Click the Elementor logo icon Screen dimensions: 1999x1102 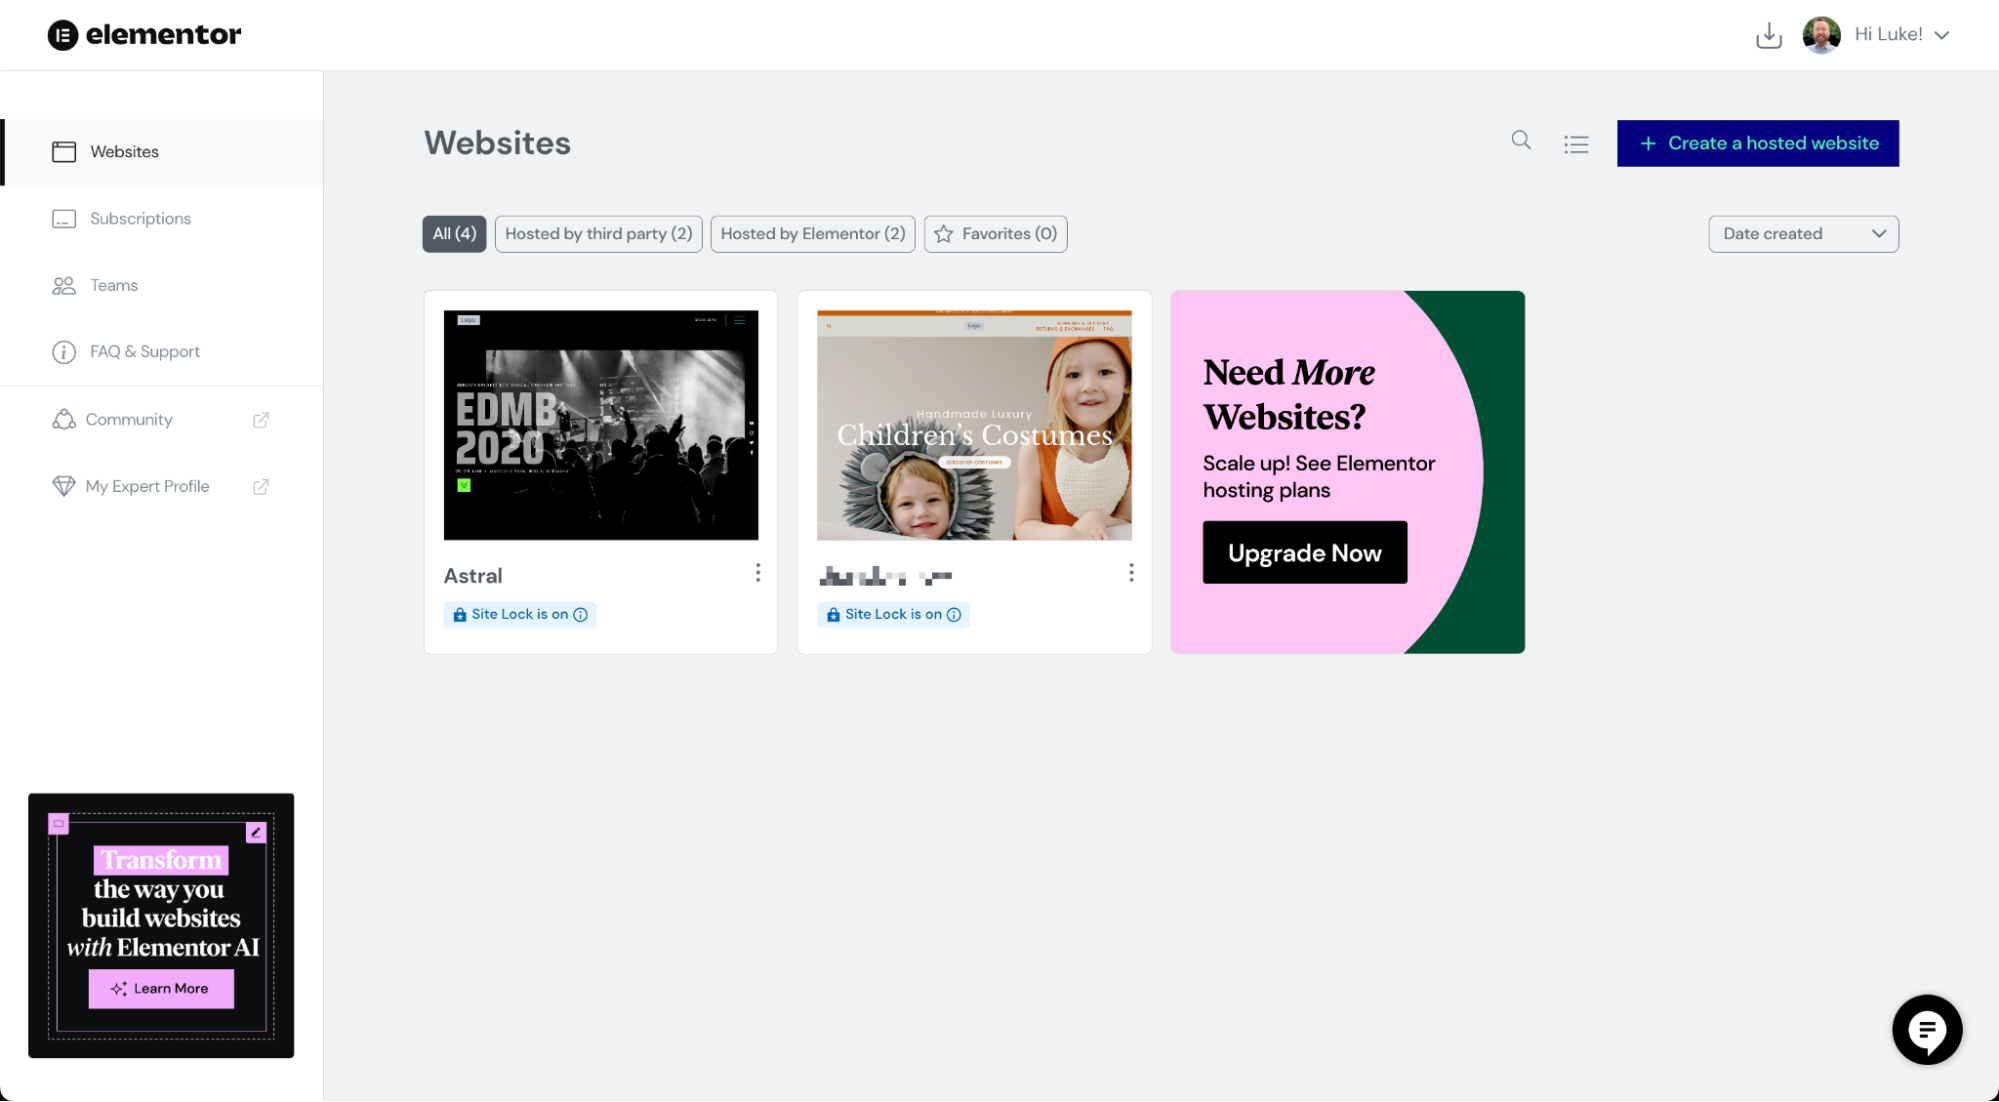tap(61, 34)
